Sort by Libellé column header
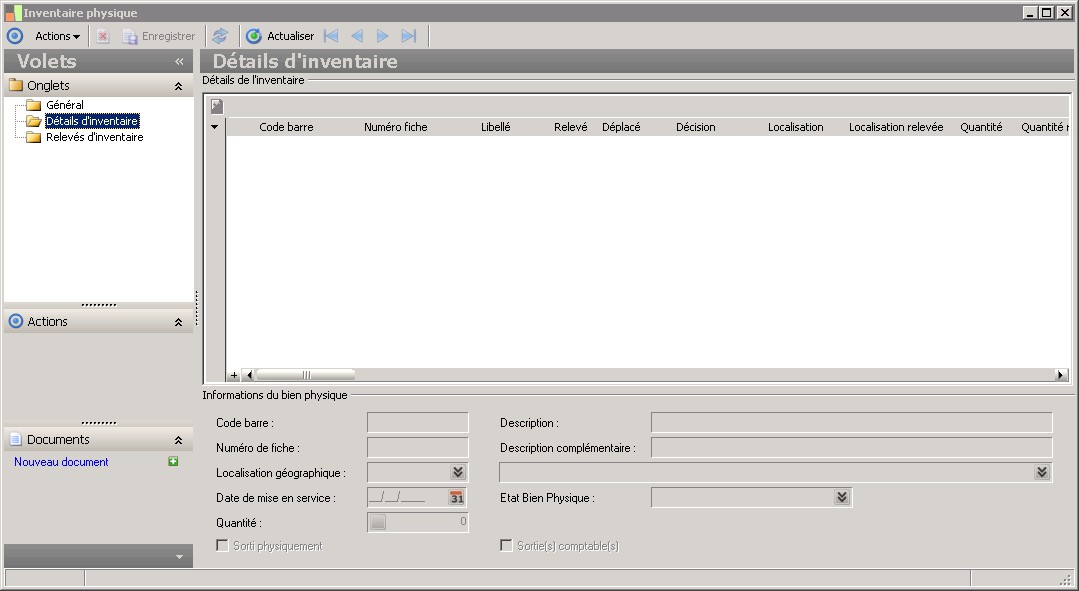Image resolution: width=1079 pixels, height=591 pixels. tap(495, 127)
